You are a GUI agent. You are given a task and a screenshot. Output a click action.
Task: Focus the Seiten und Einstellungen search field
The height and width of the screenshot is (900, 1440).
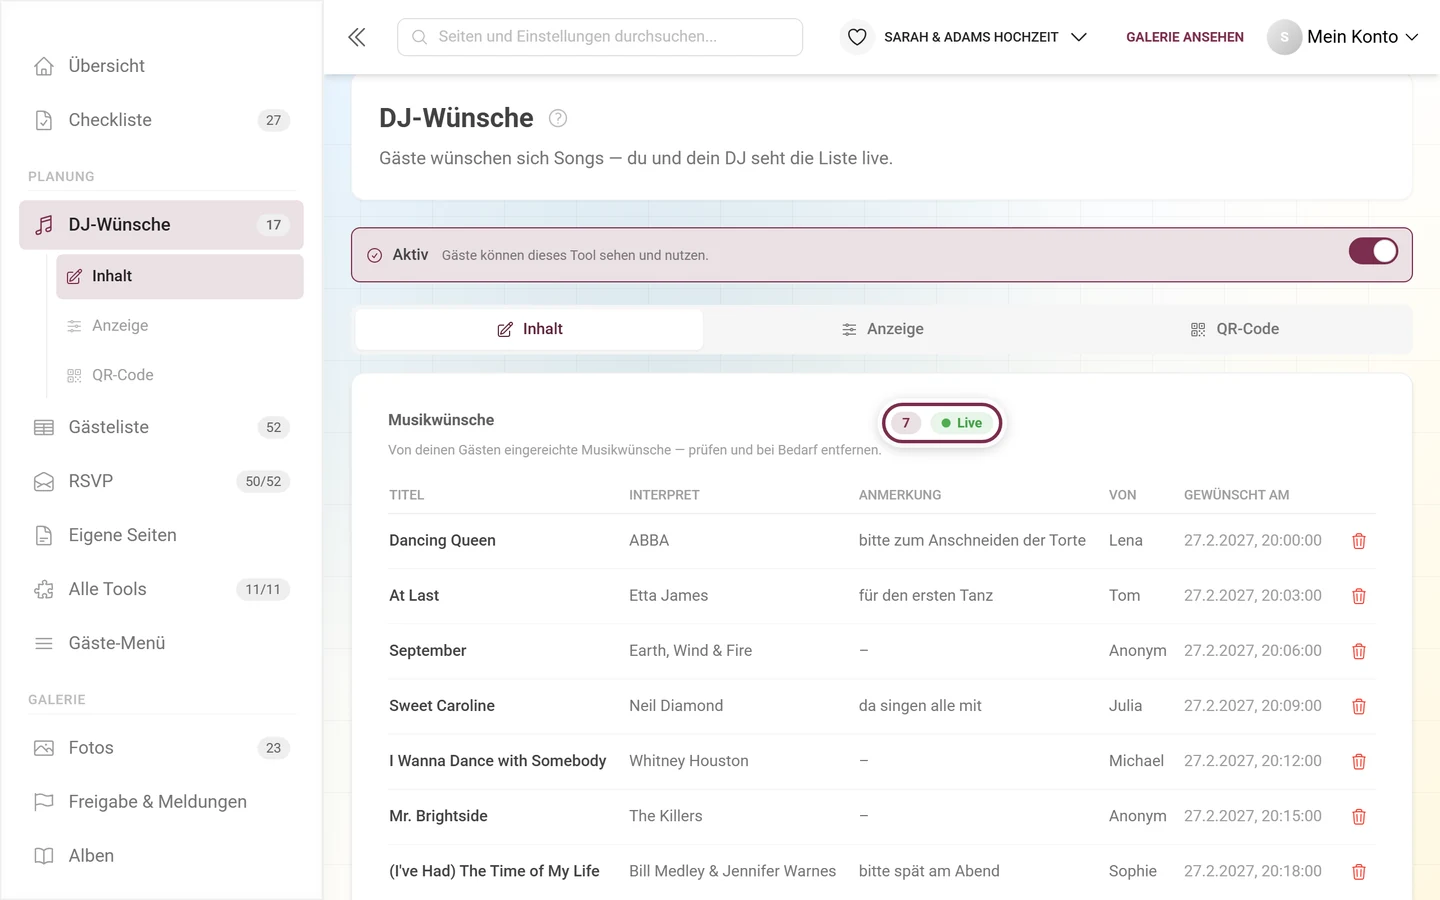tap(600, 37)
